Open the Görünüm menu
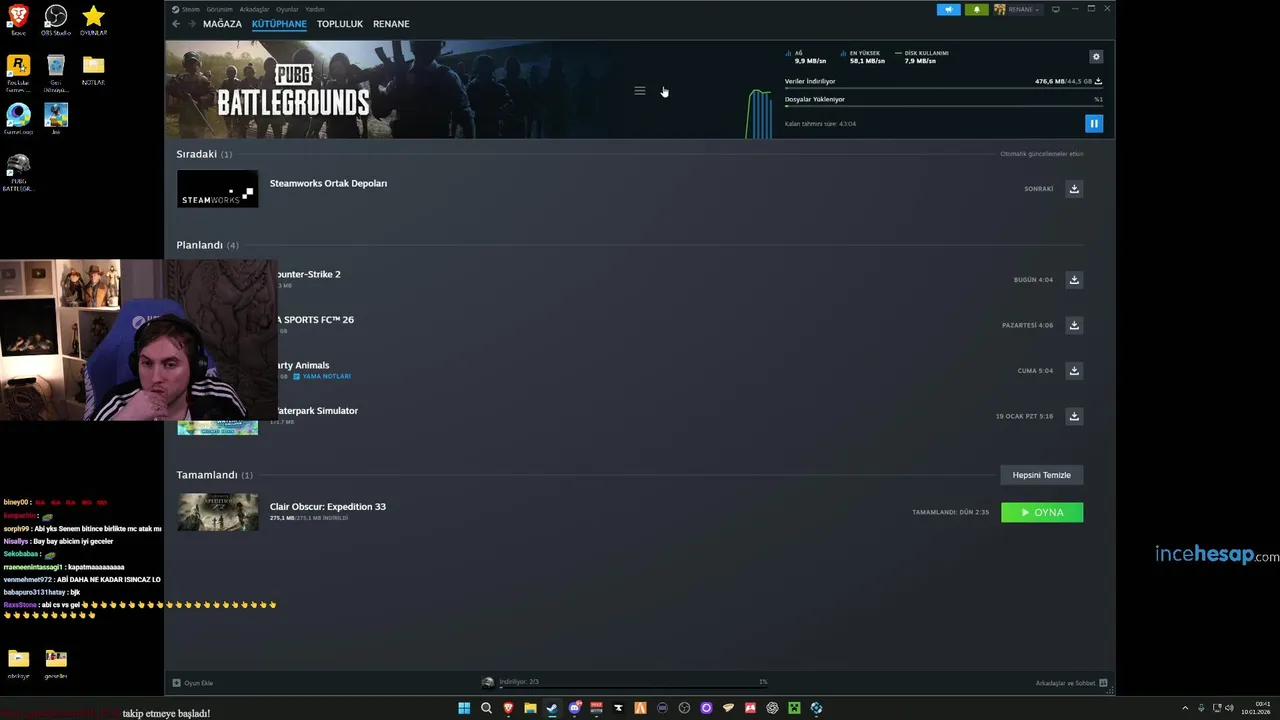The height and width of the screenshot is (720, 1280). coord(219,9)
